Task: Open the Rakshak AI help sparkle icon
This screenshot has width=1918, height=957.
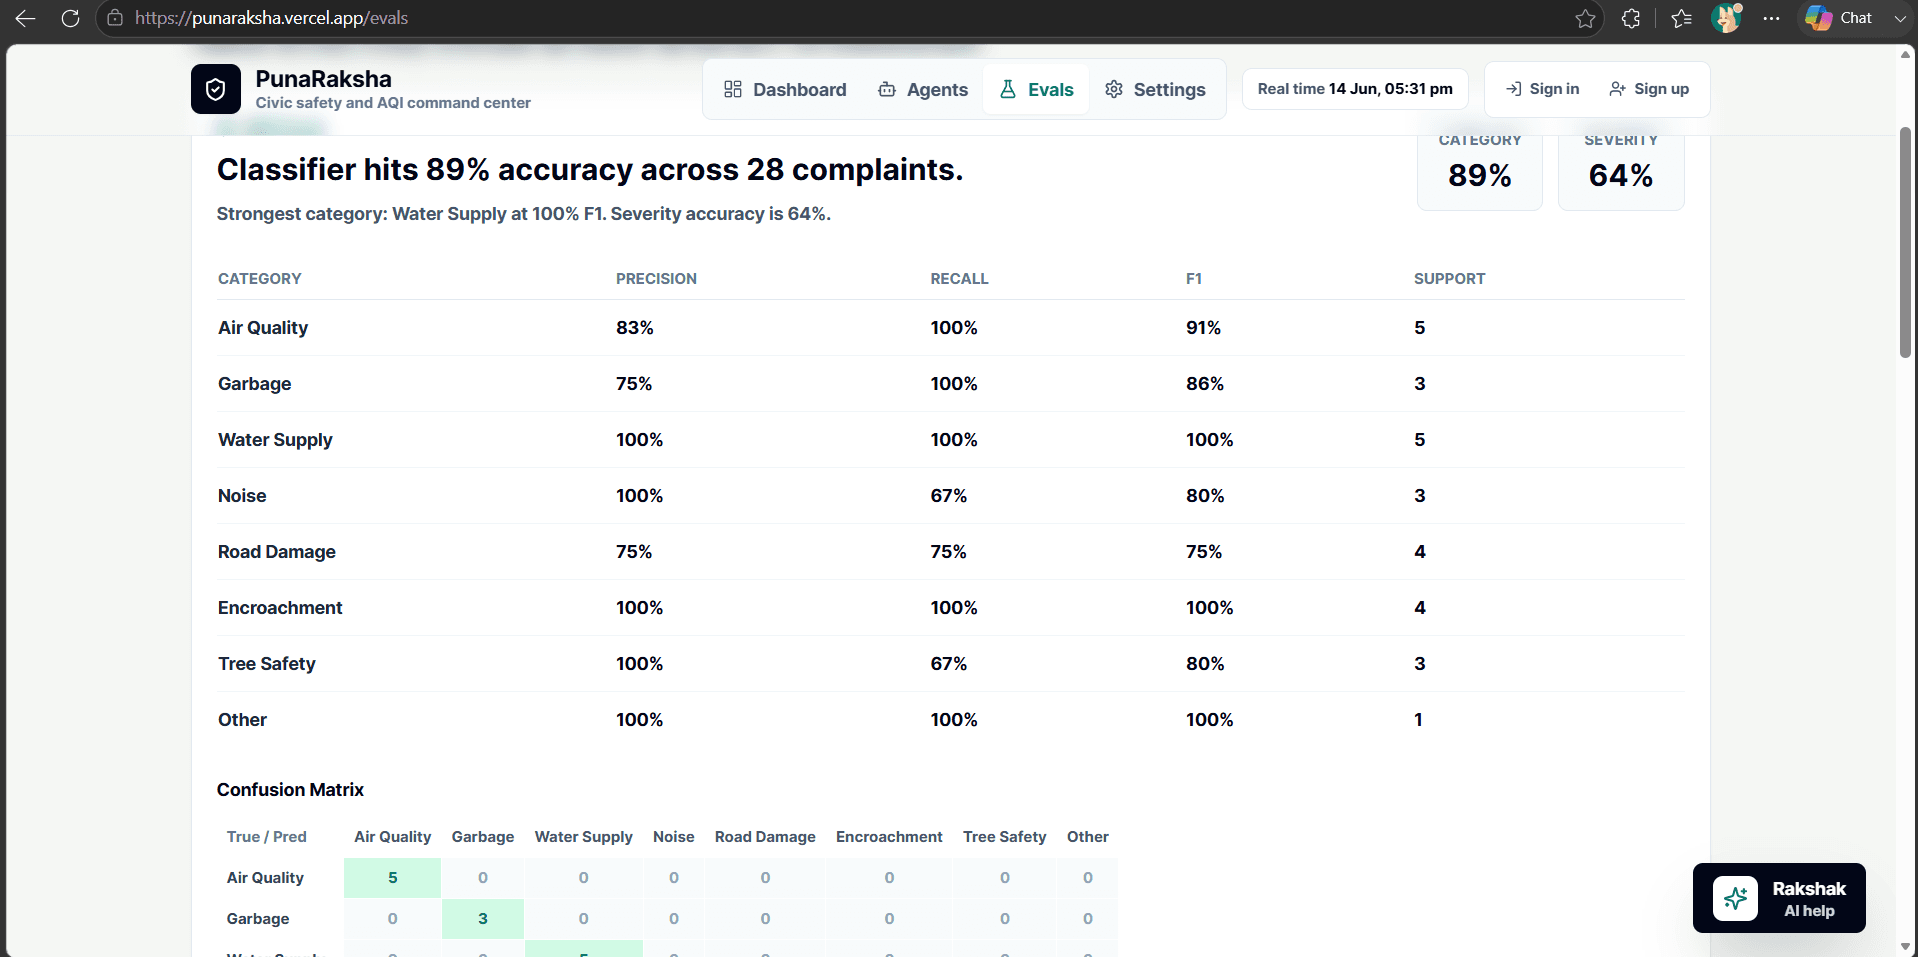Action: pos(1735,898)
